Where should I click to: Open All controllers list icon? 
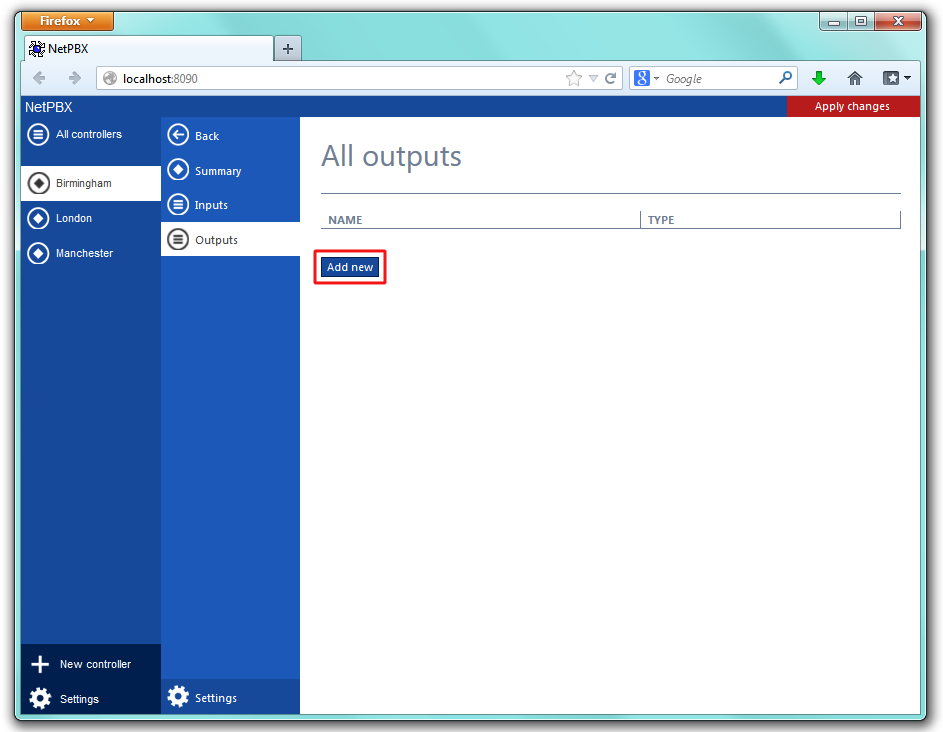(38, 134)
